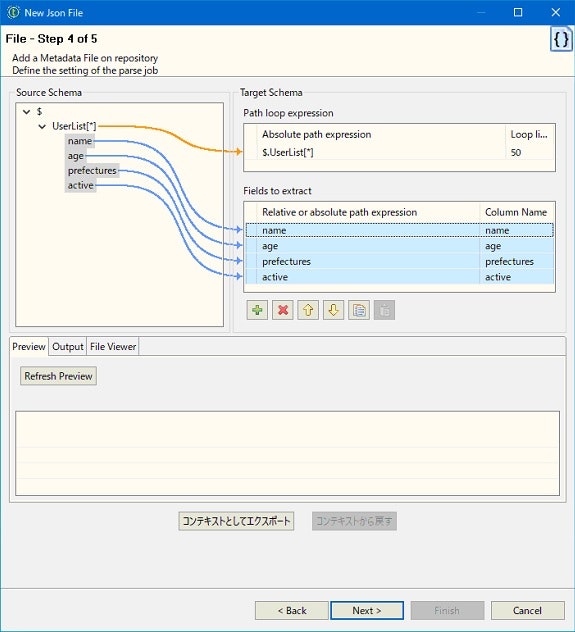This screenshot has height=632, width=575.
Task: Select the active node in Source Schema
Action: (81, 185)
